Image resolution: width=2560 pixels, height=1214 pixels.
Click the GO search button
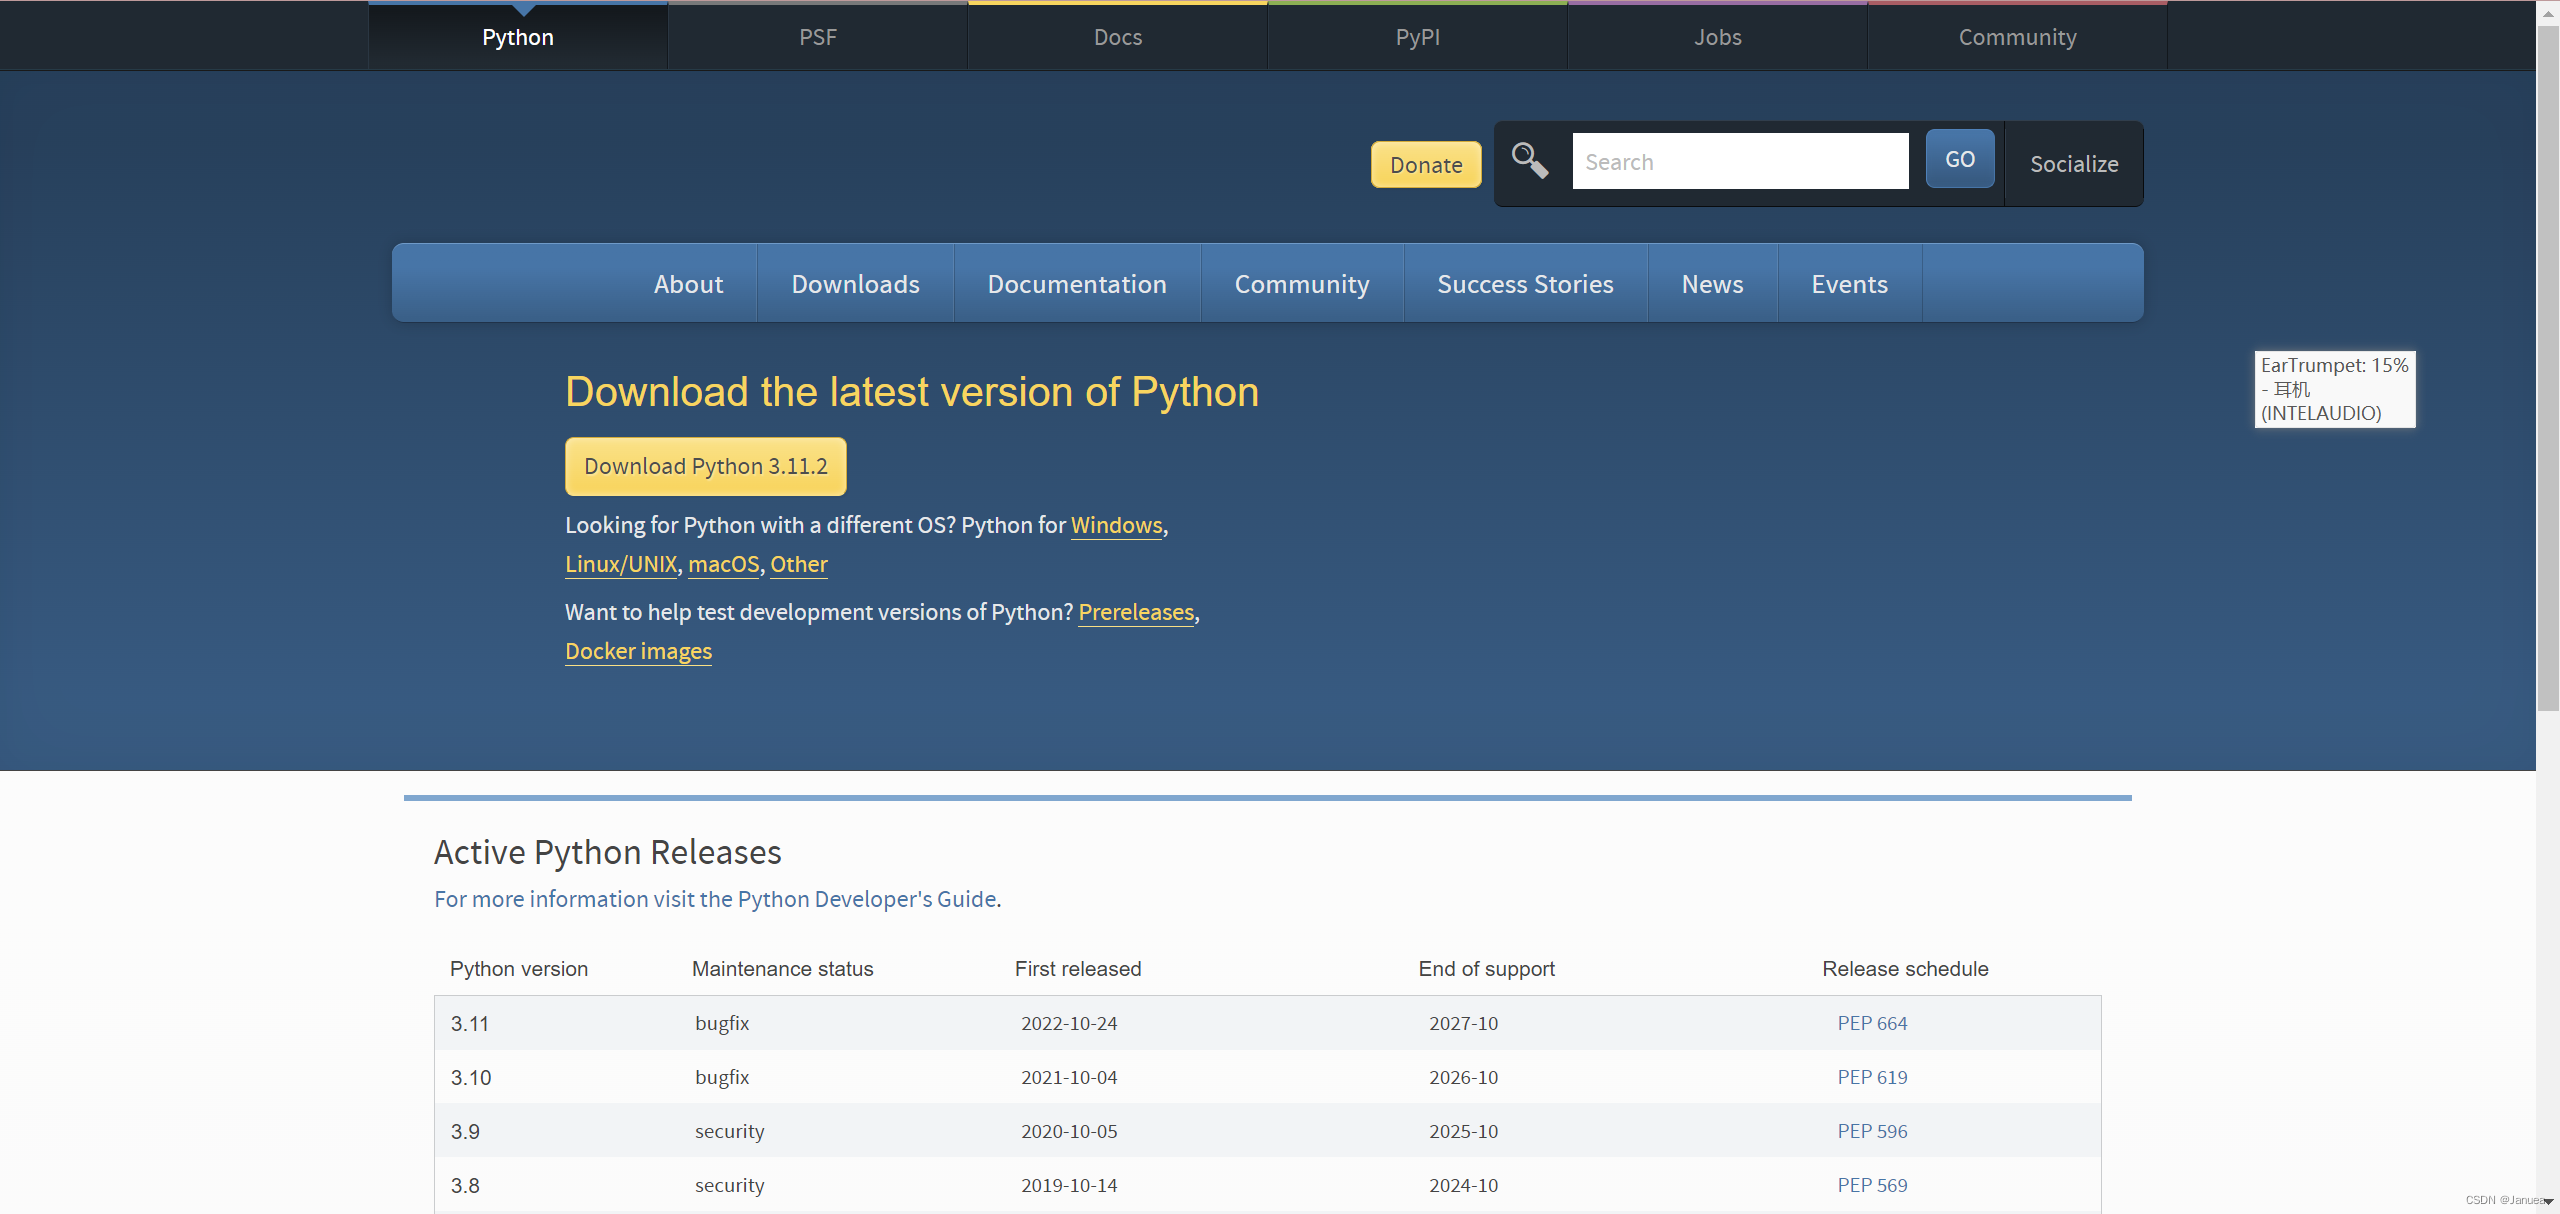(1960, 159)
